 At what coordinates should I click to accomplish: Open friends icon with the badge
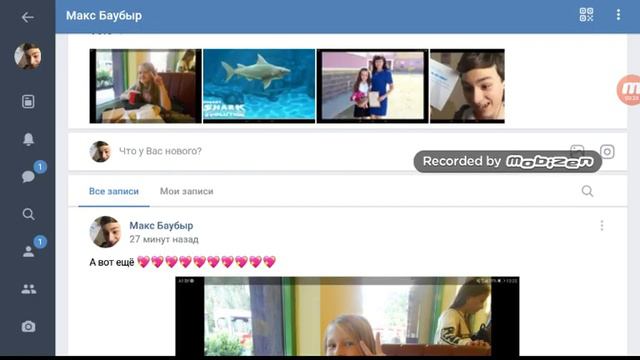coord(28,251)
